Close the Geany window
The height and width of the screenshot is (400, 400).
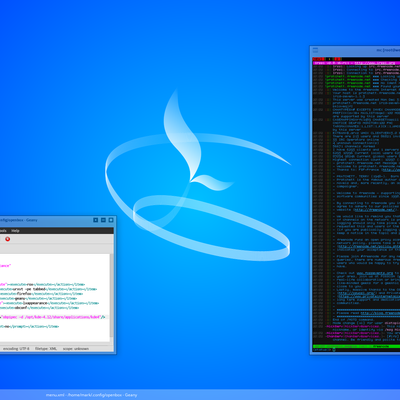click(x=111, y=220)
